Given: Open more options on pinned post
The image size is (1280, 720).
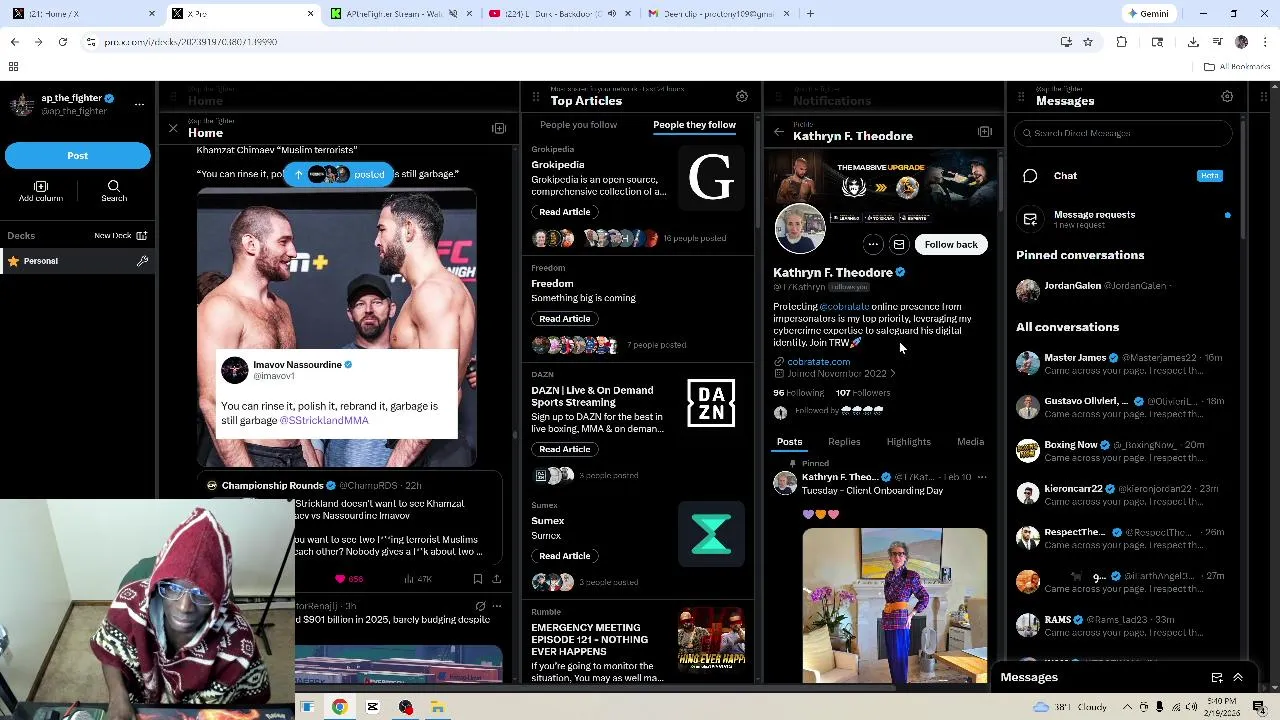Looking at the screenshot, I should point(981,478).
